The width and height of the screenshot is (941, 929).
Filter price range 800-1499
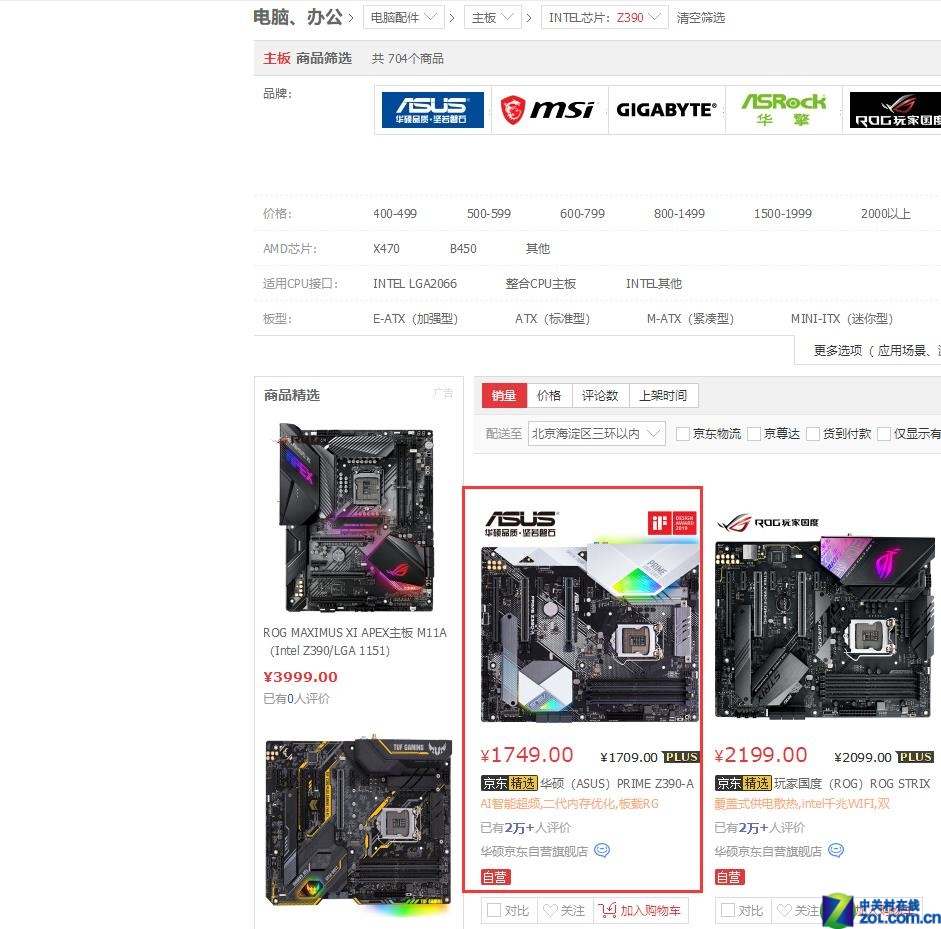[x=679, y=214]
